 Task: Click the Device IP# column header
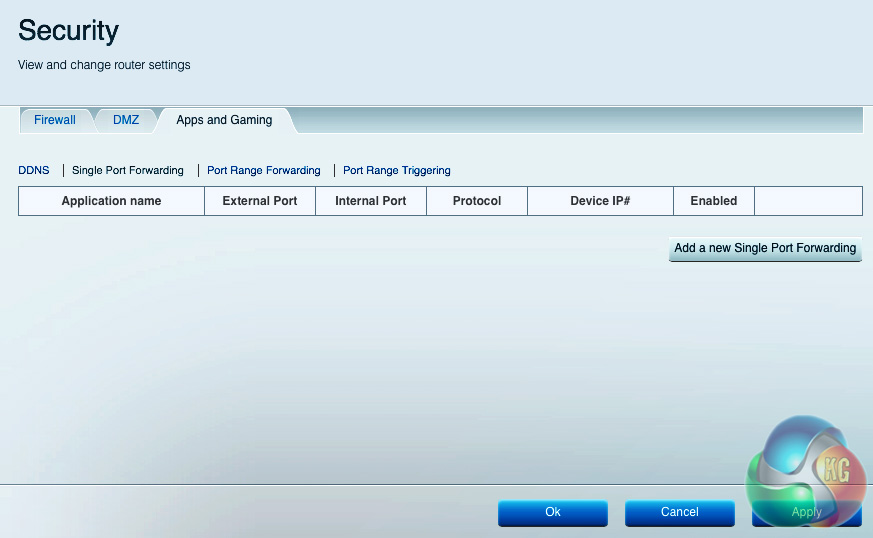tap(600, 201)
